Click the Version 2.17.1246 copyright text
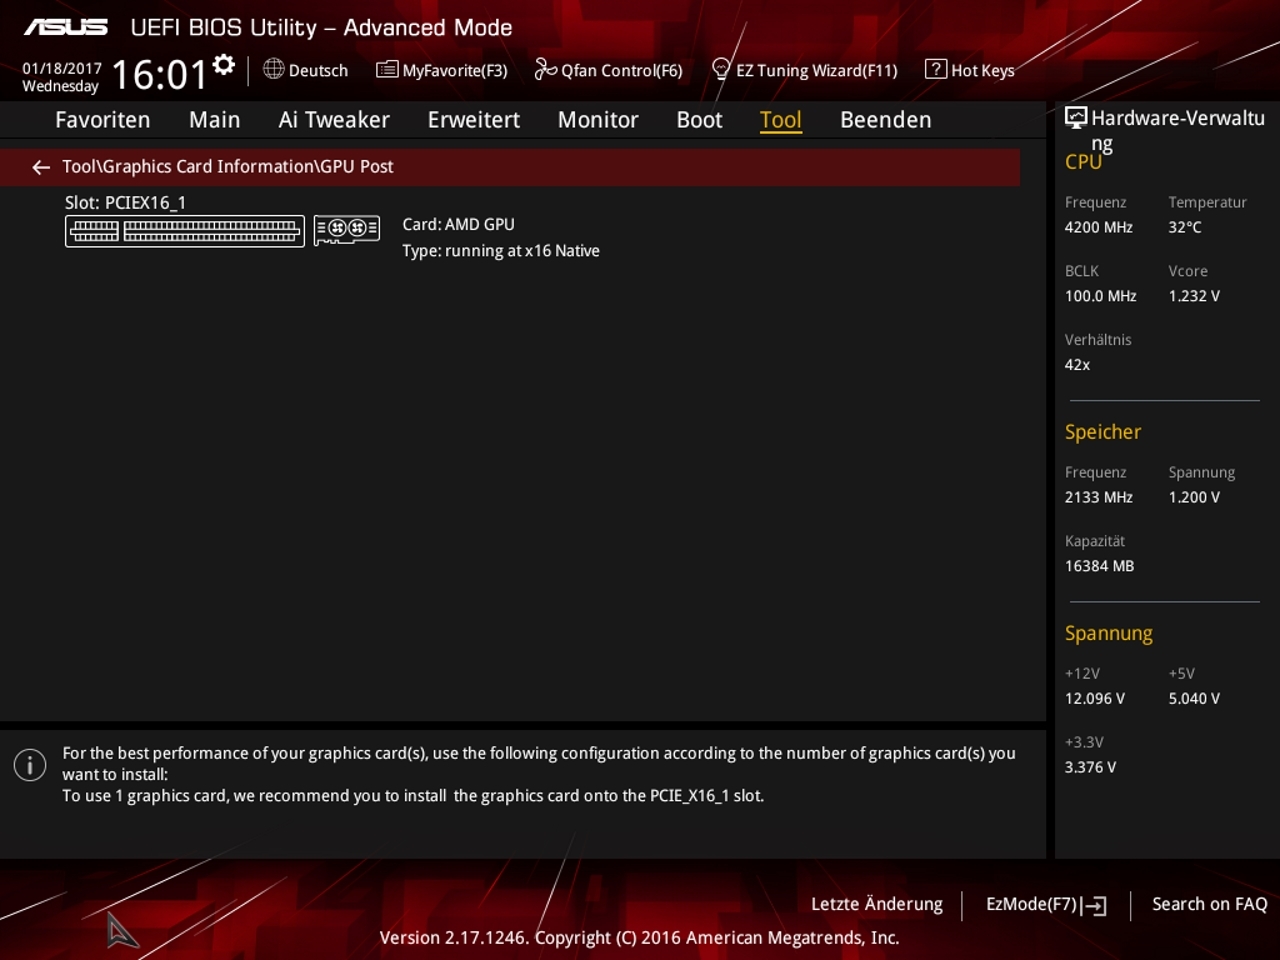The width and height of the screenshot is (1280, 960). (x=639, y=938)
